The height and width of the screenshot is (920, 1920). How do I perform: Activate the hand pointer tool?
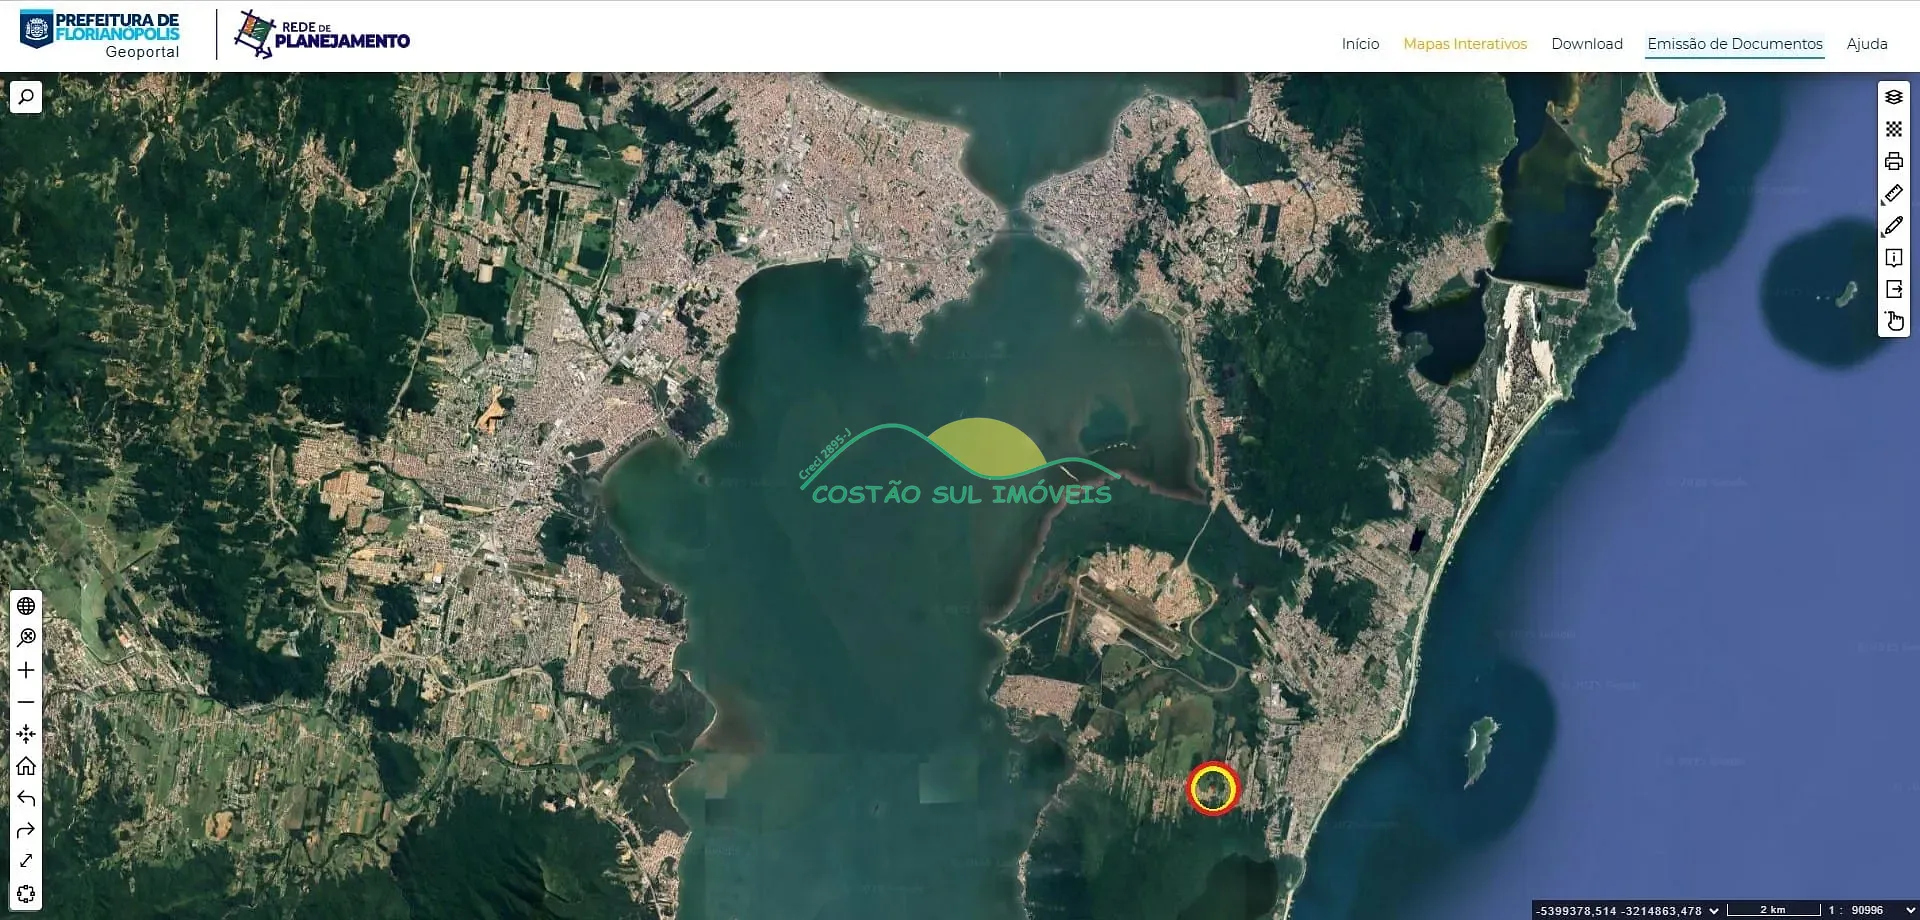coord(1894,321)
